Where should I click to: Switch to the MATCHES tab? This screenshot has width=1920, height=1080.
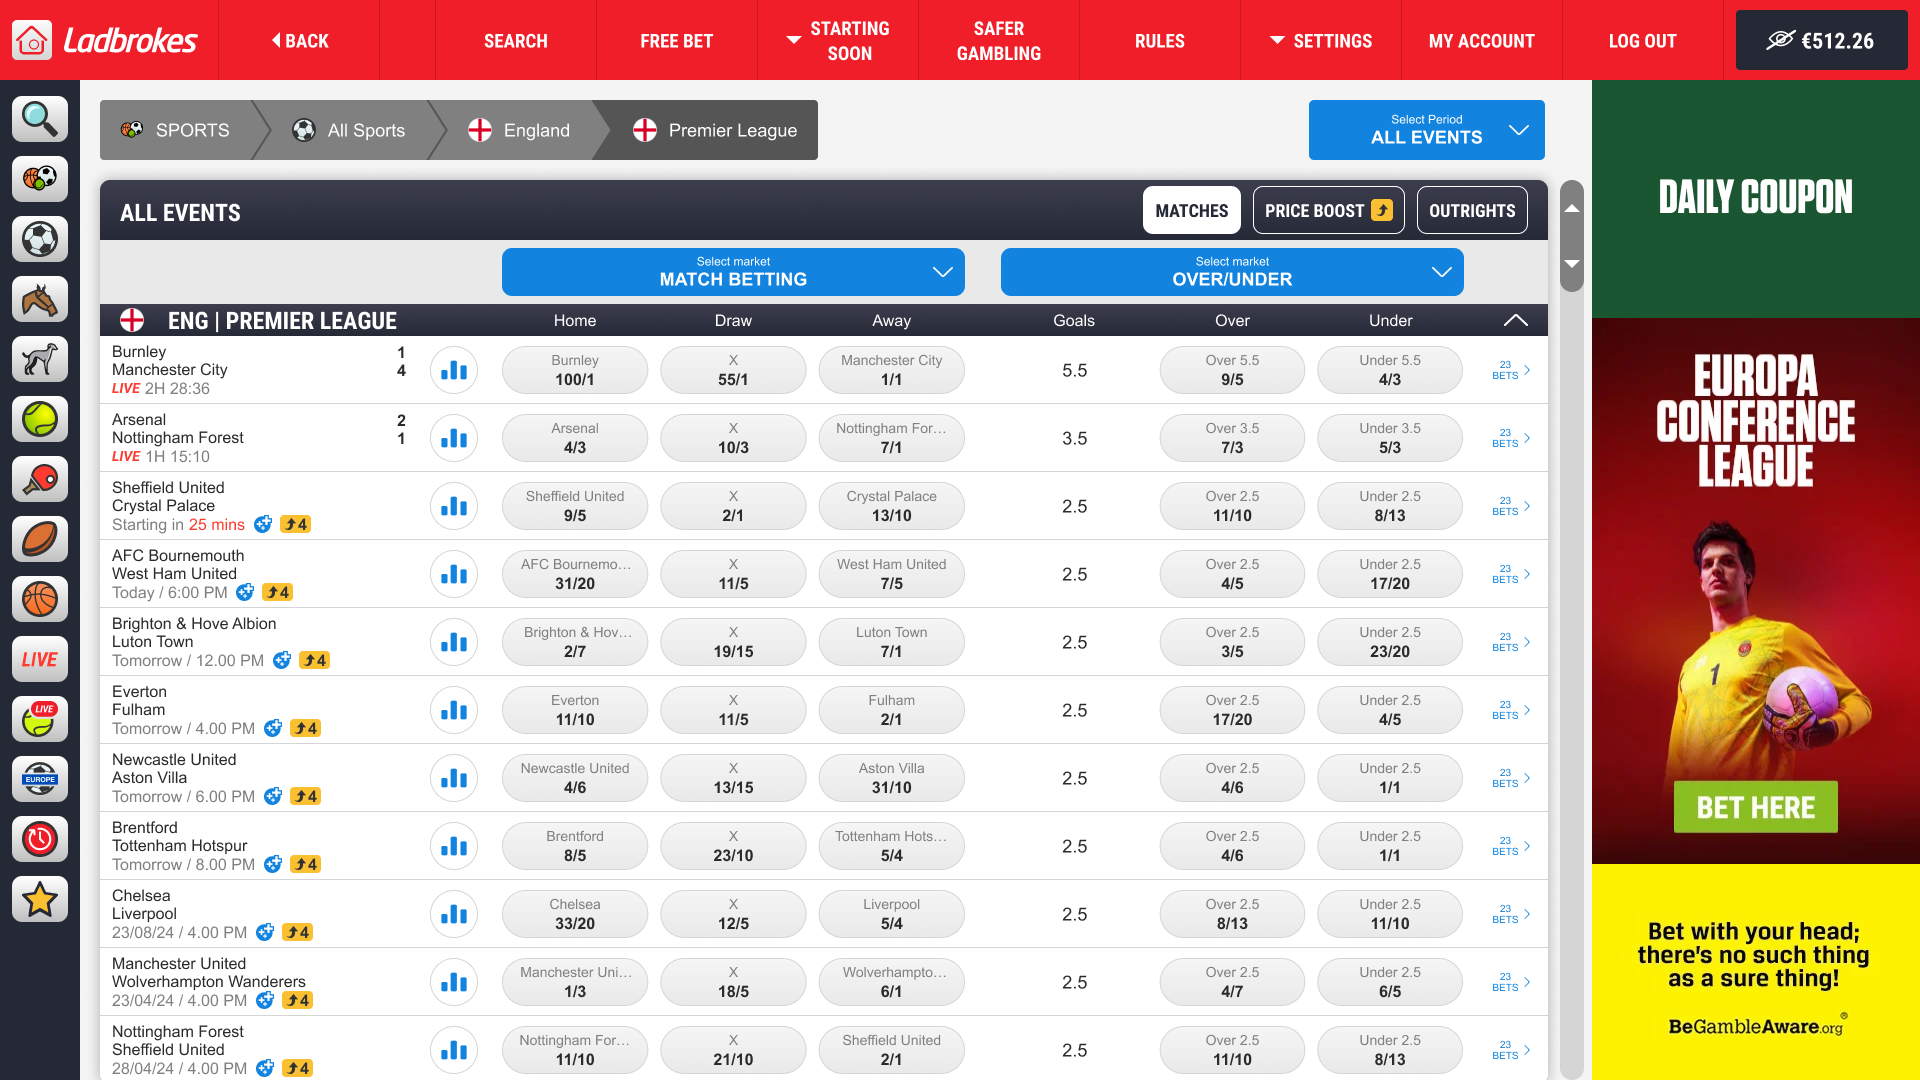pyautogui.click(x=1191, y=210)
